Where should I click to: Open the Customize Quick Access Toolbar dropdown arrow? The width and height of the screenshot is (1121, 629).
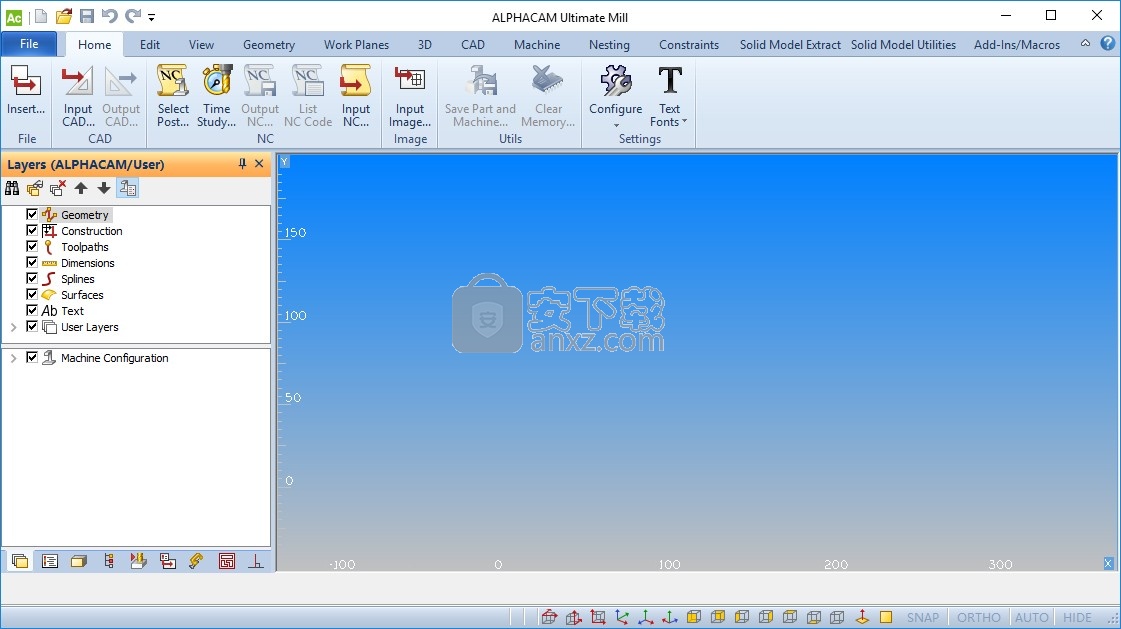point(152,17)
